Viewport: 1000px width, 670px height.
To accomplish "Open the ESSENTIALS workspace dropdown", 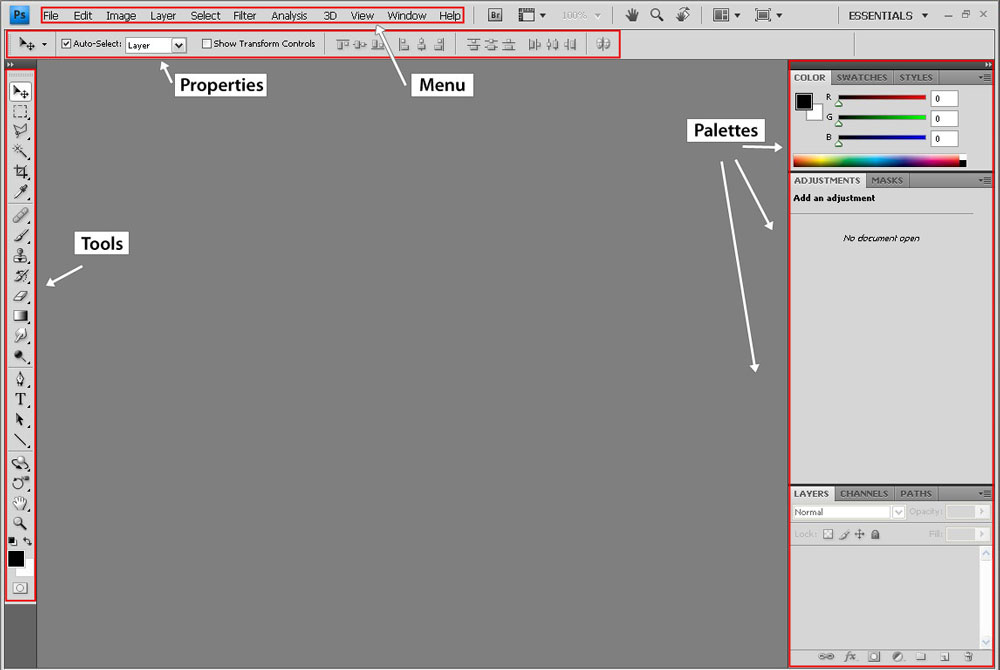I will pyautogui.click(x=887, y=16).
